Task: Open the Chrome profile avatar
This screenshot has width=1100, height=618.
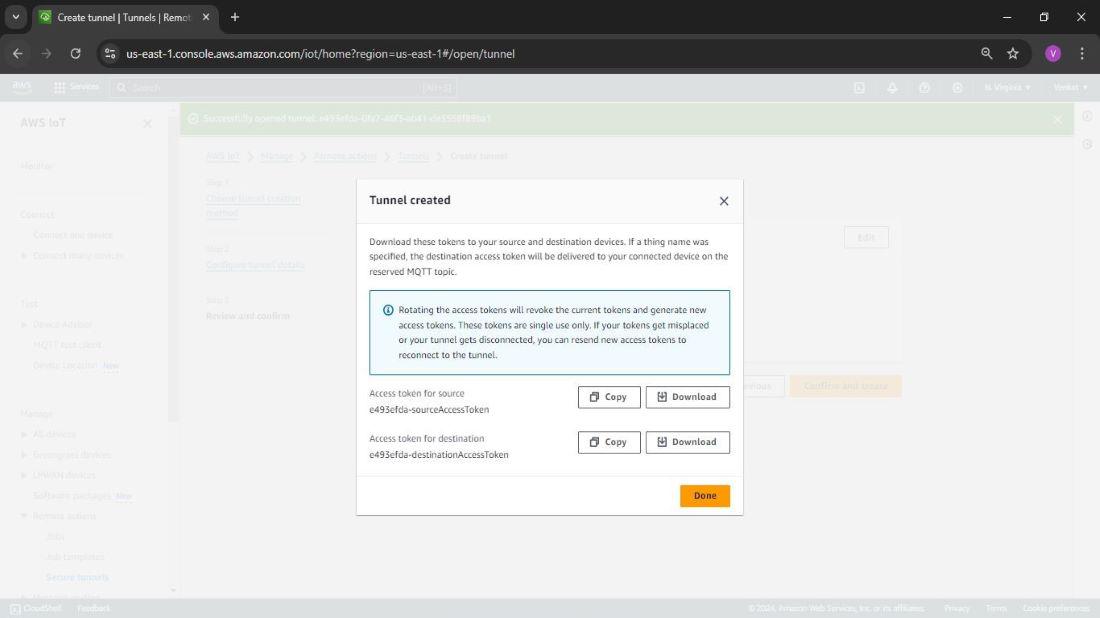Action: (1052, 53)
